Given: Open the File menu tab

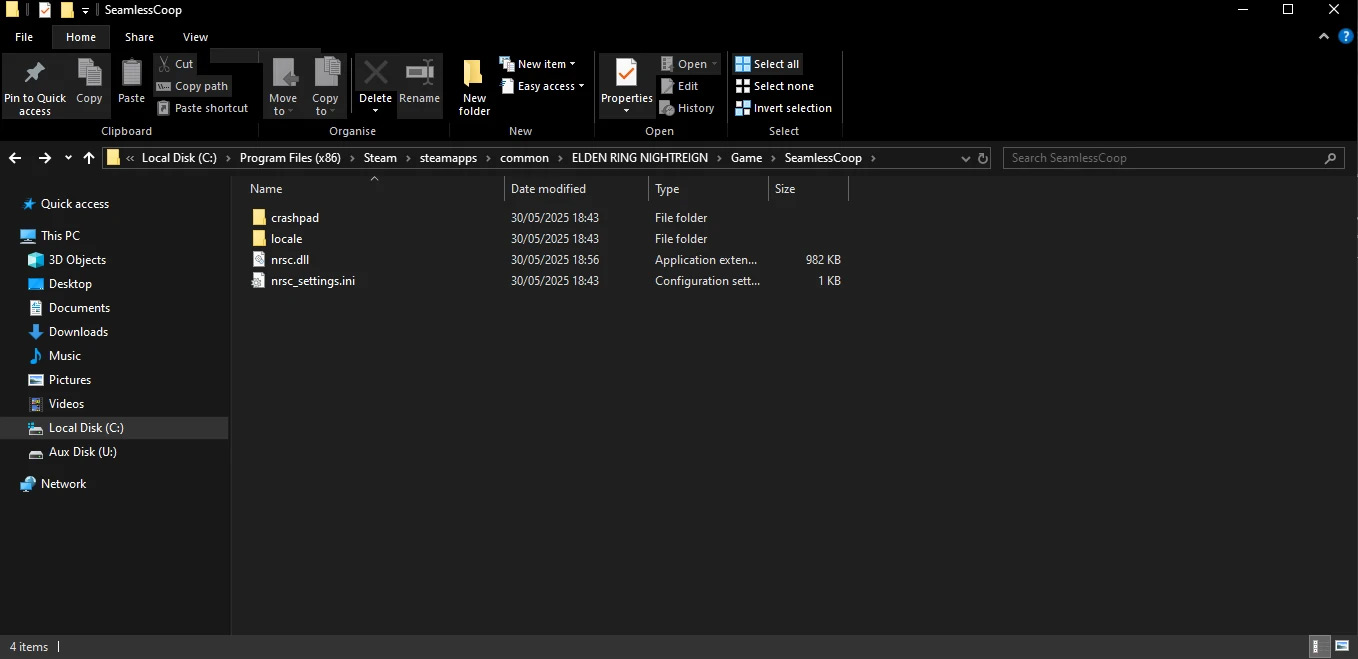Looking at the screenshot, I should (x=24, y=37).
